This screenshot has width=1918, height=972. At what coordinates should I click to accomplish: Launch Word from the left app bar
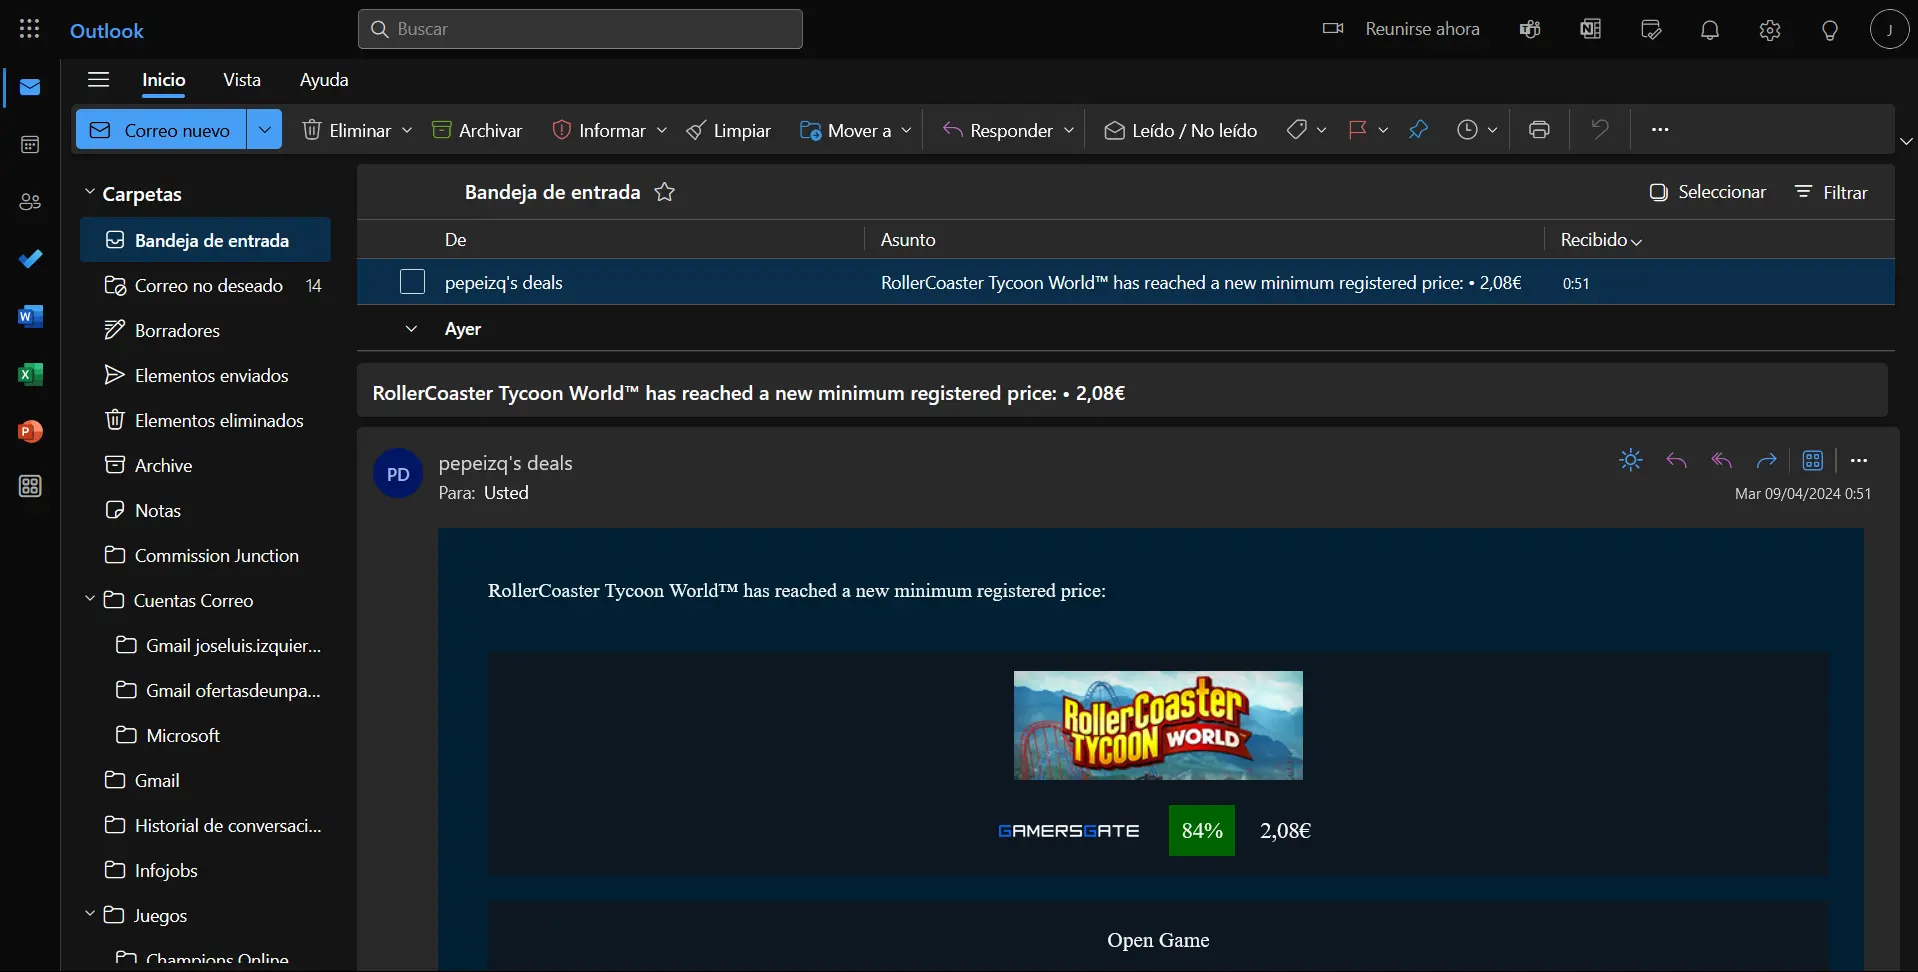[x=30, y=317]
